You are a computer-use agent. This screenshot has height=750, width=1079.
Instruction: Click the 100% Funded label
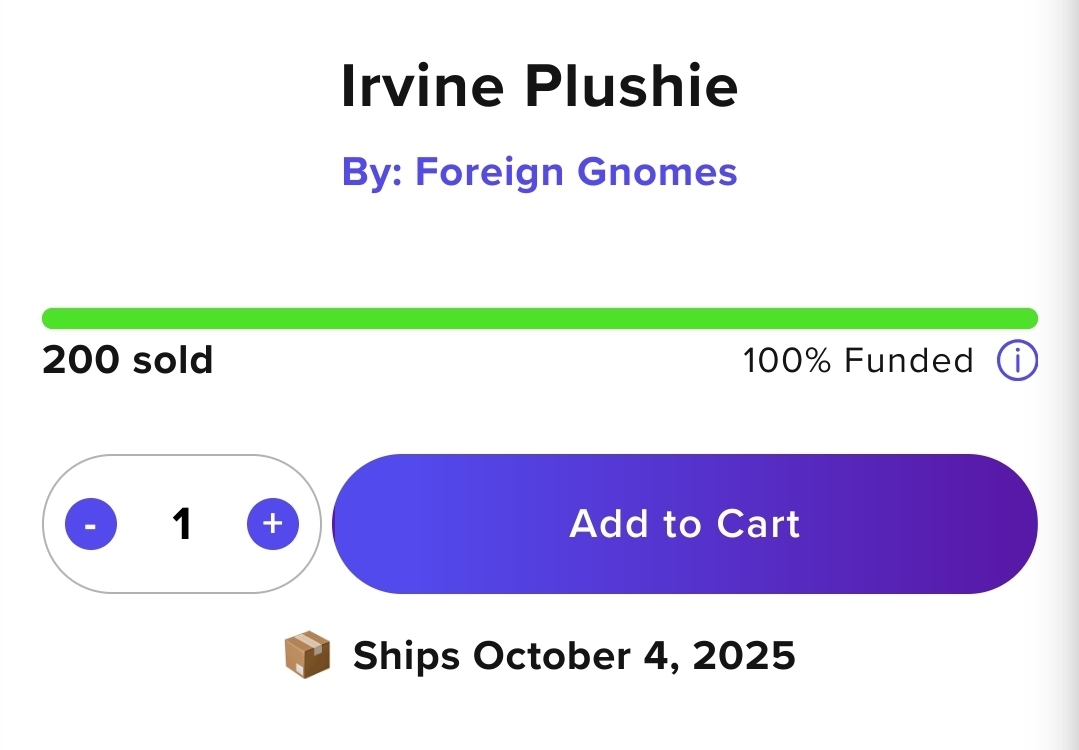[x=858, y=361]
